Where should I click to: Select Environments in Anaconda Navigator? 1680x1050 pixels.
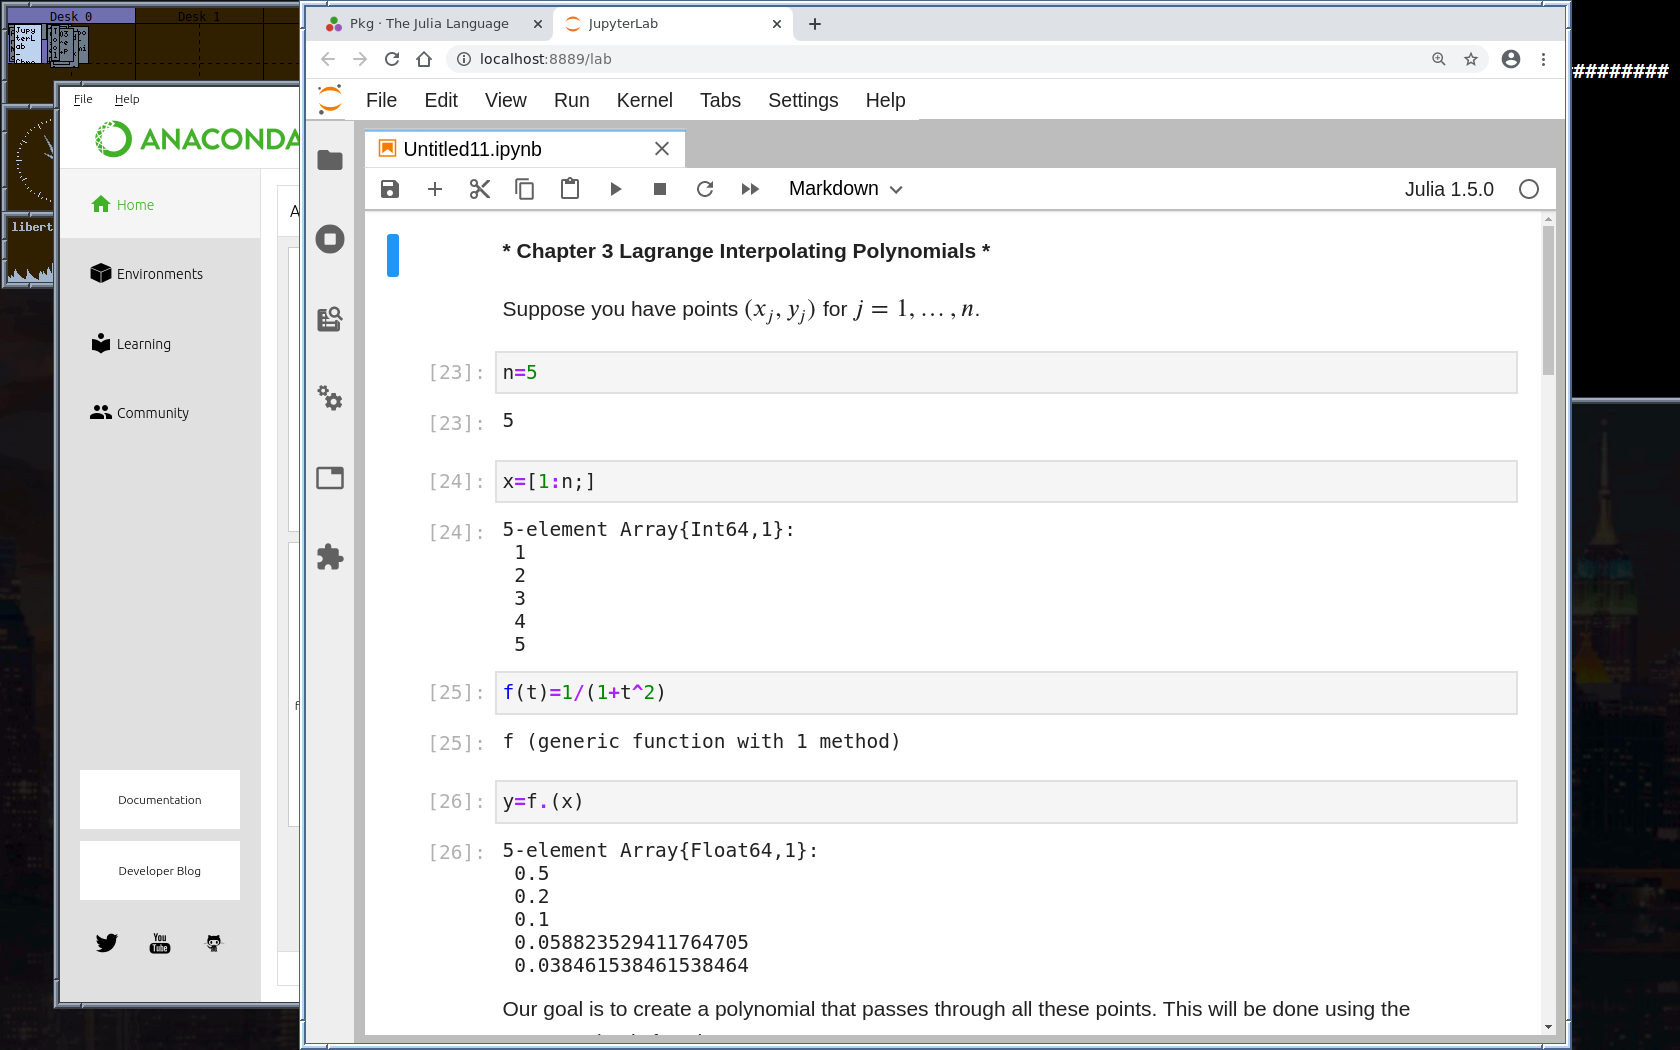click(159, 274)
